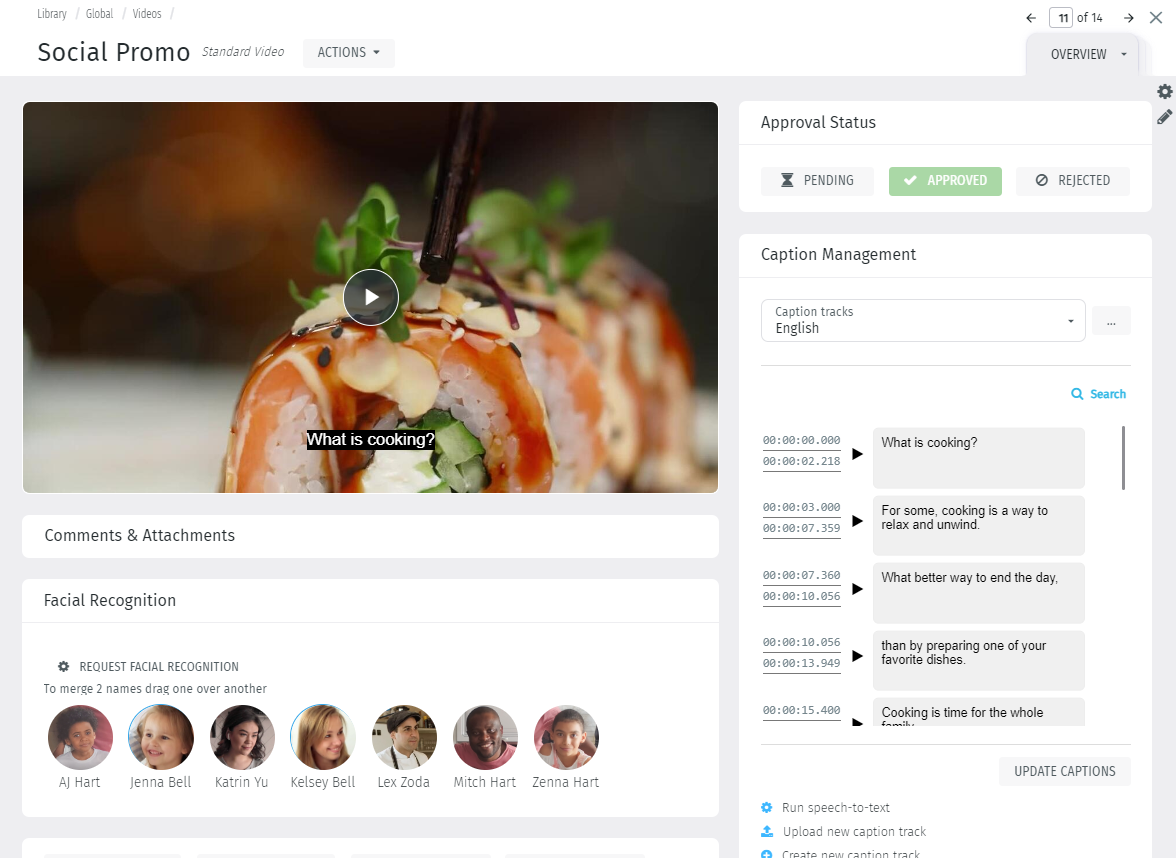Open the Videos breadcrumb
Screen dimensions: 1176x858
pos(147,14)
